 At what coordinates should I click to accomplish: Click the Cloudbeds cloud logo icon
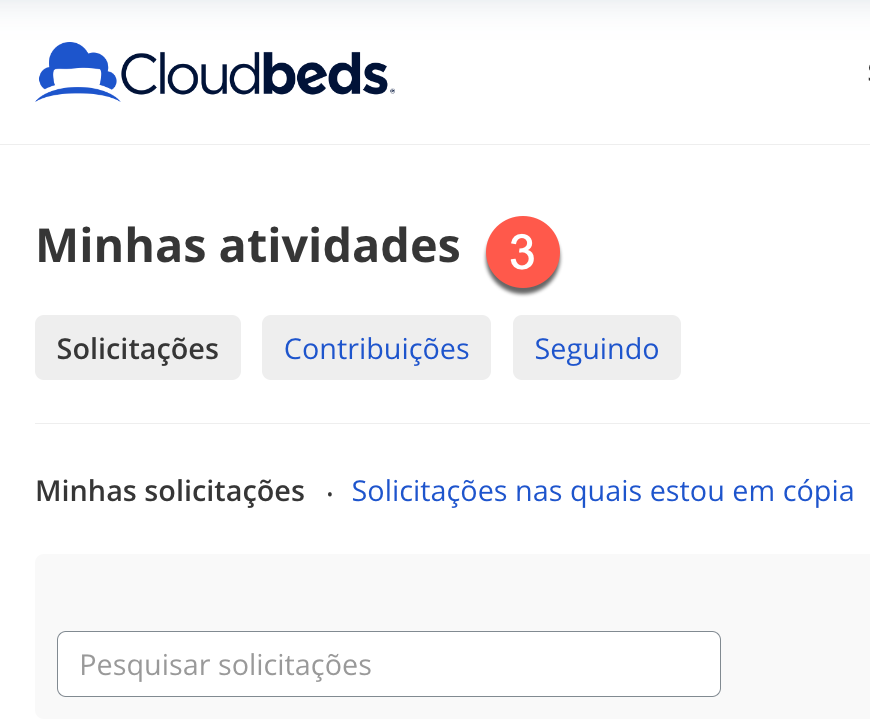(78, 71)
